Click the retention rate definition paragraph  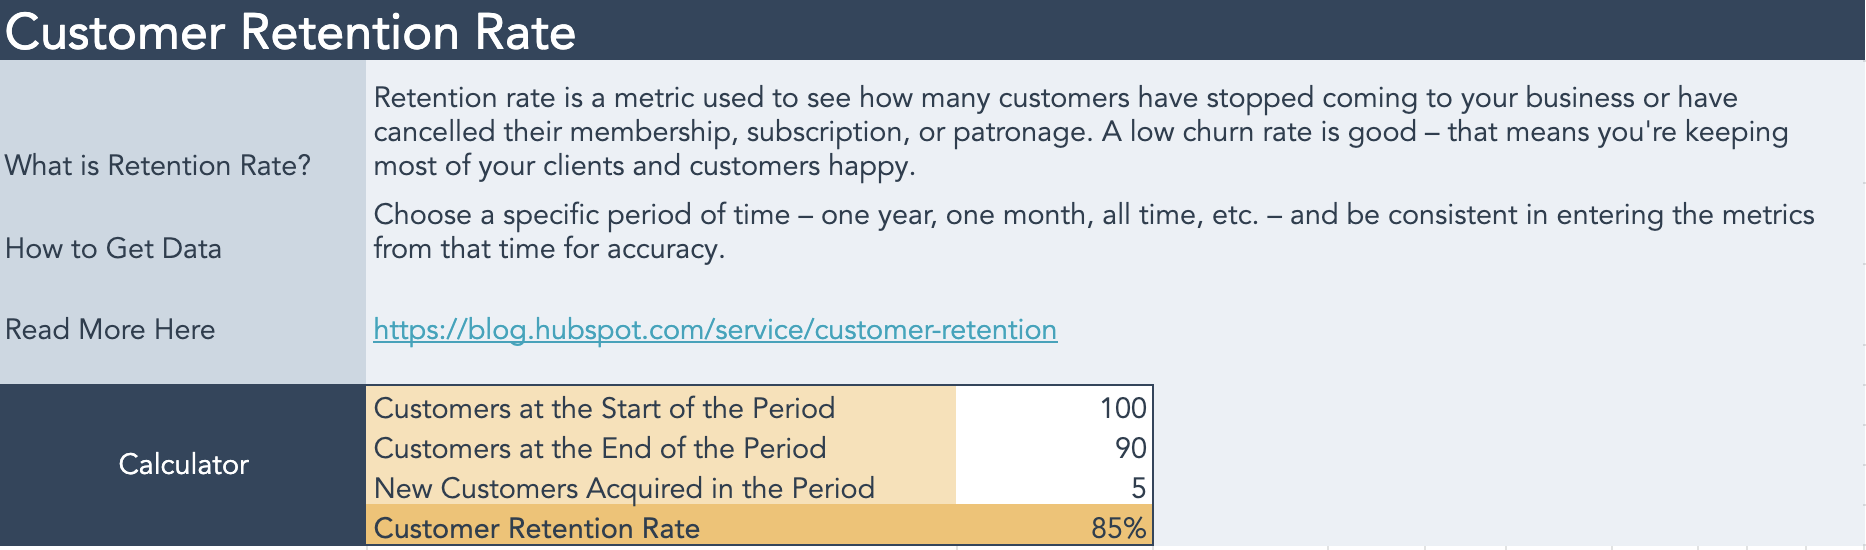pyautogui.click(x=1080, y=131)
